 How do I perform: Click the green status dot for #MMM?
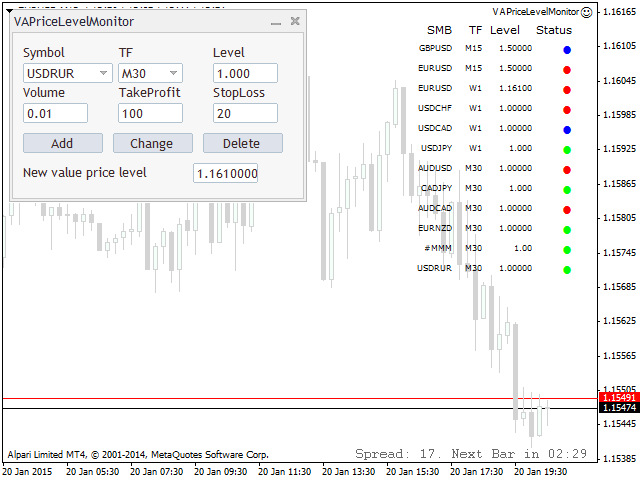point(567,249)
